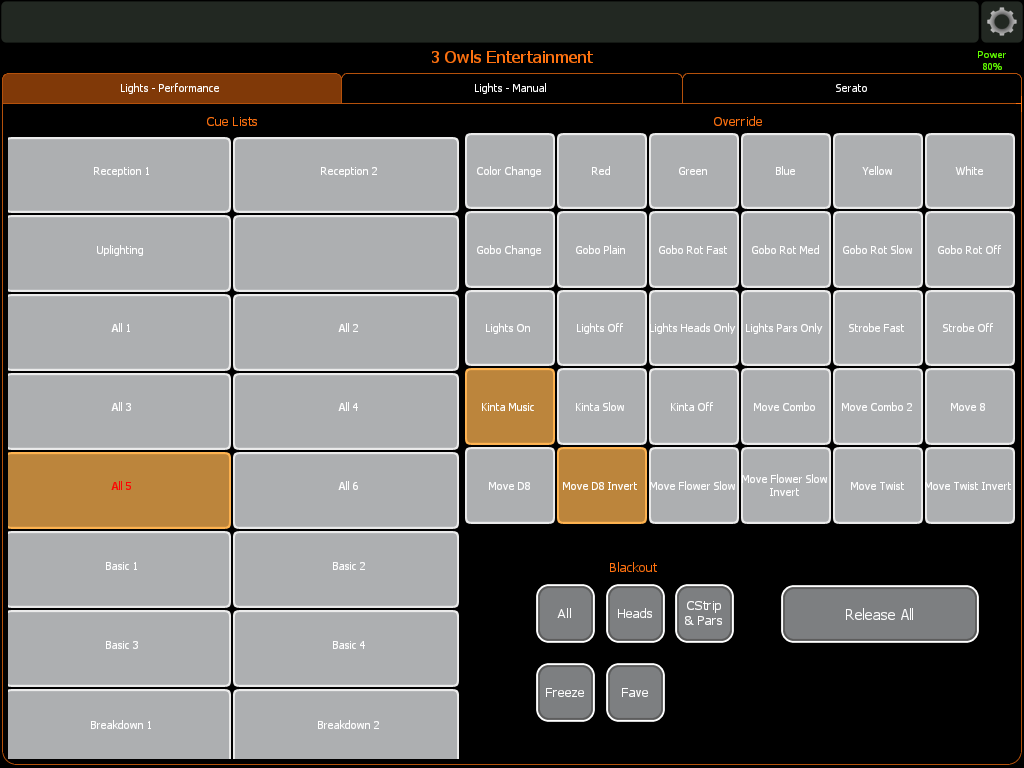
Task: Disable the Move D8 Invert override
Action: point(601,486)
